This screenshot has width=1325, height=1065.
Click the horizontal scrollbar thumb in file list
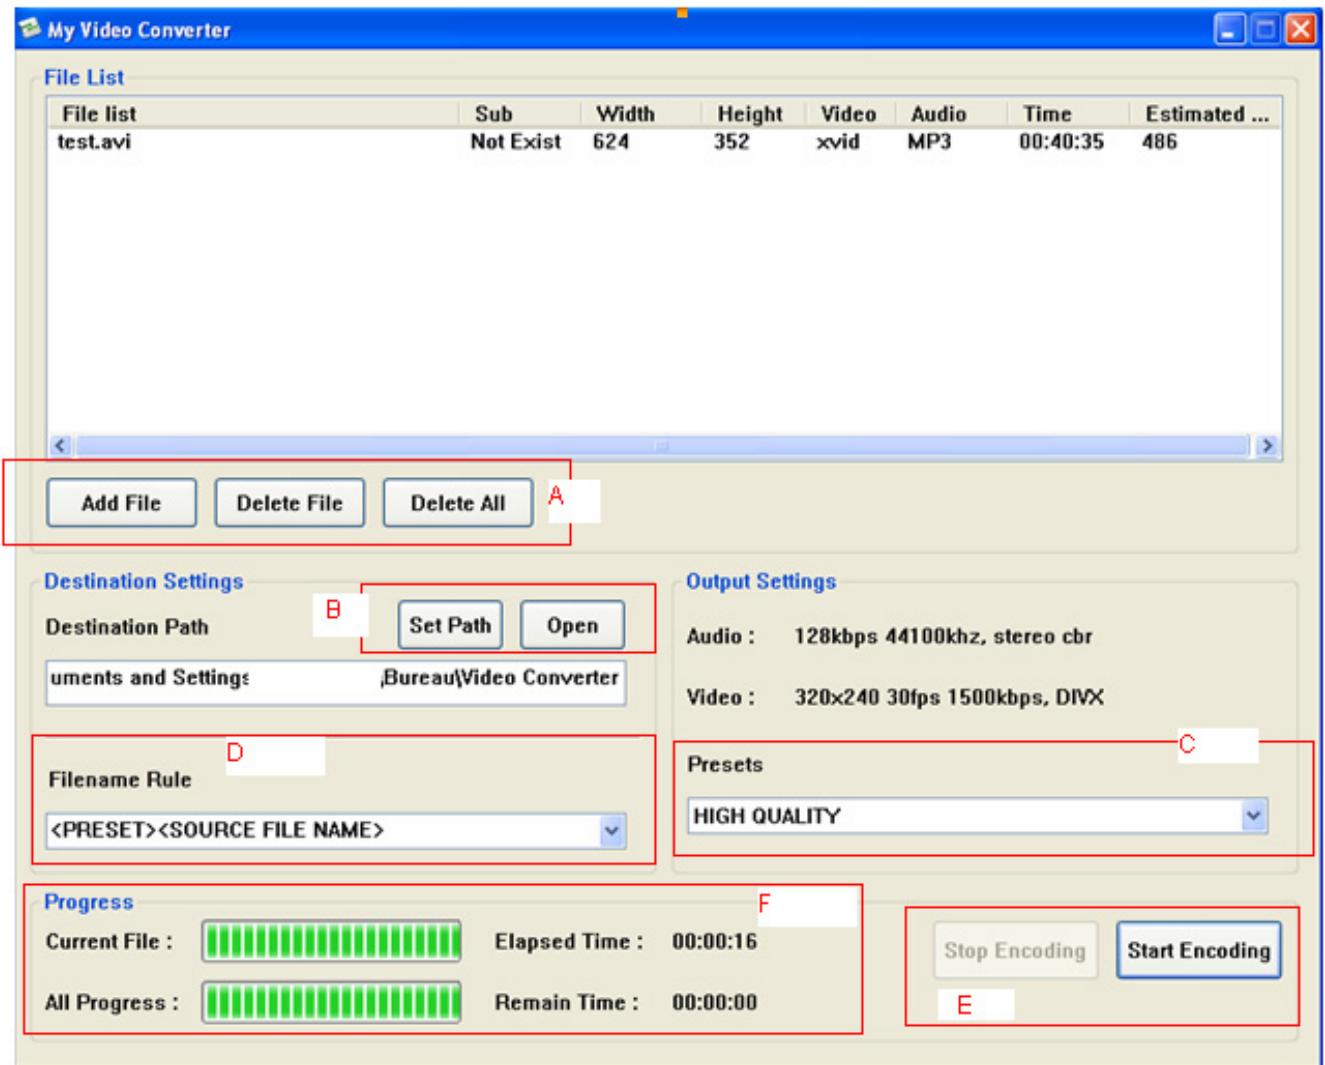click(661, 446)
